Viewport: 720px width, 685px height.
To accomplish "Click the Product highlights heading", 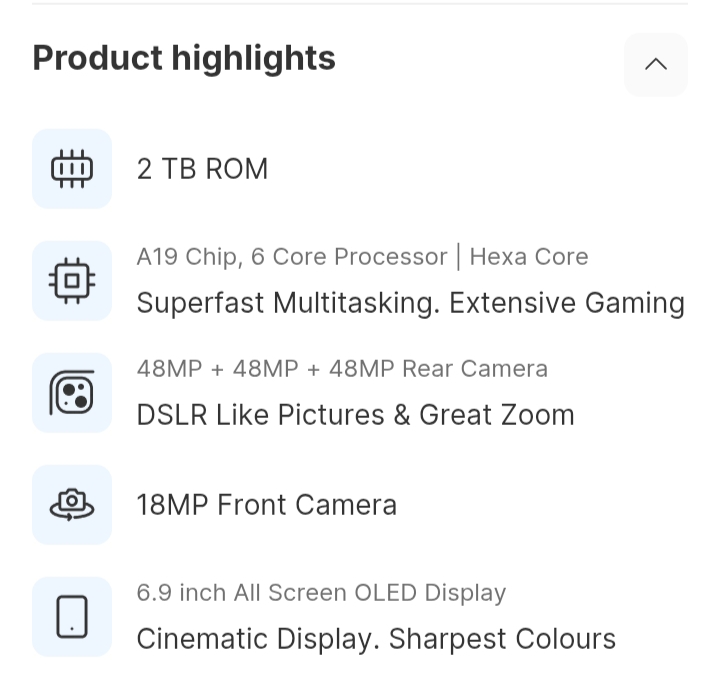I will point(184,58).
